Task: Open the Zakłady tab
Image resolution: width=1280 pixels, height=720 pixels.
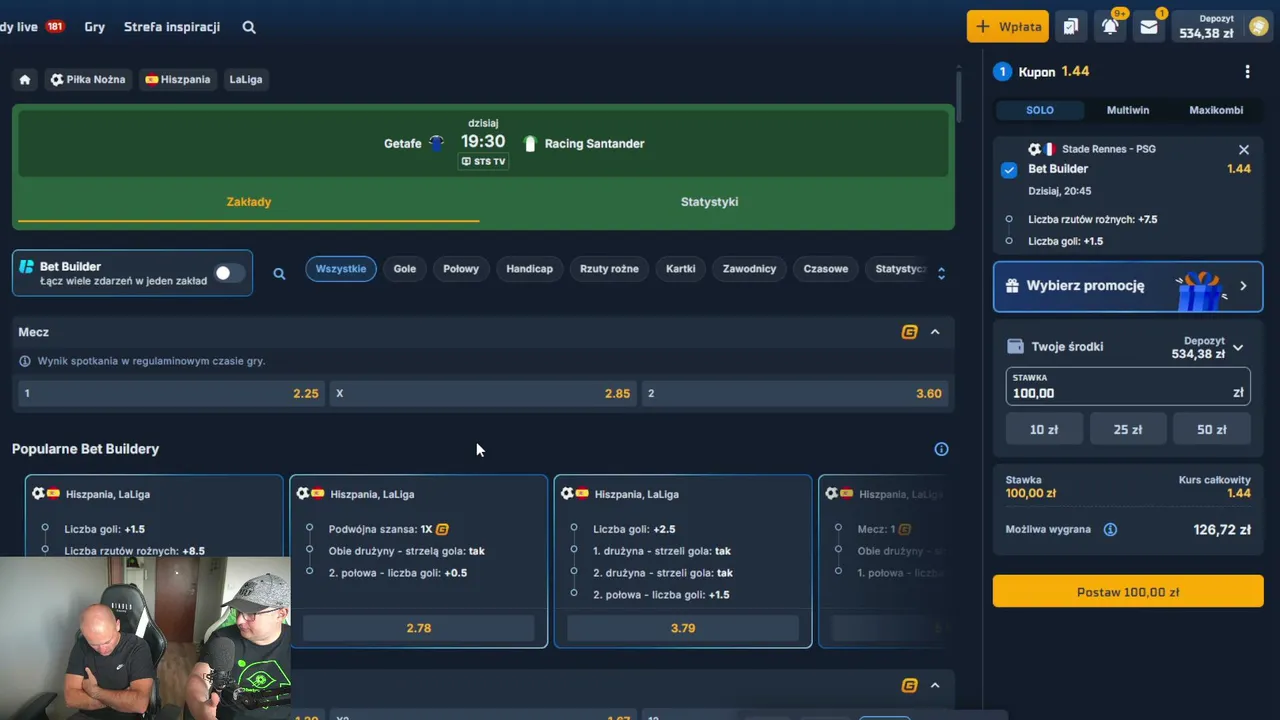Action: click(x=249, y=202)
